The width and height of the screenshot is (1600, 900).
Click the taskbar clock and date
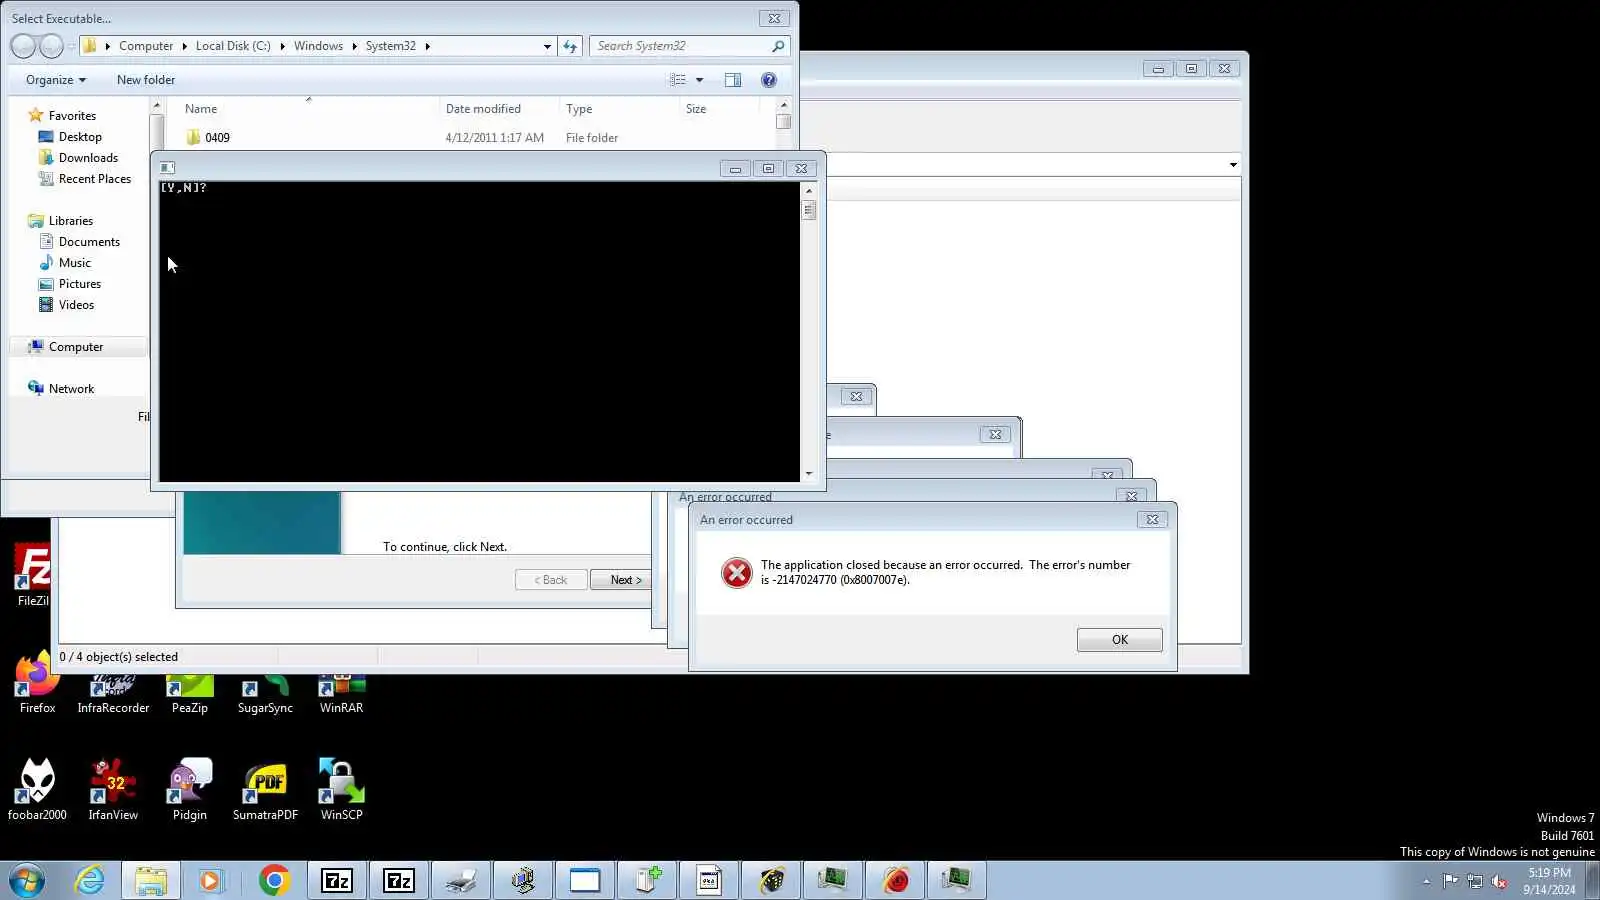(x=1549, y=881)
